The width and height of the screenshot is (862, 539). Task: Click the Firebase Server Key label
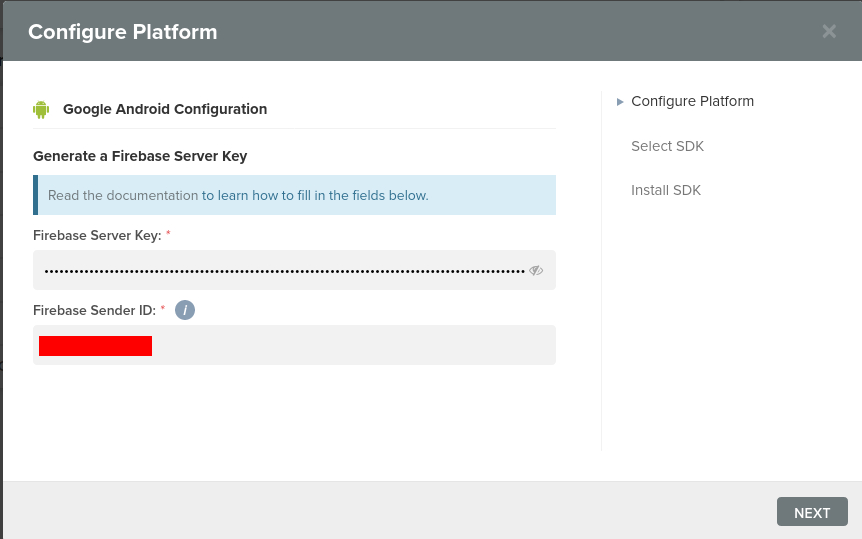(x=96, y=235)
